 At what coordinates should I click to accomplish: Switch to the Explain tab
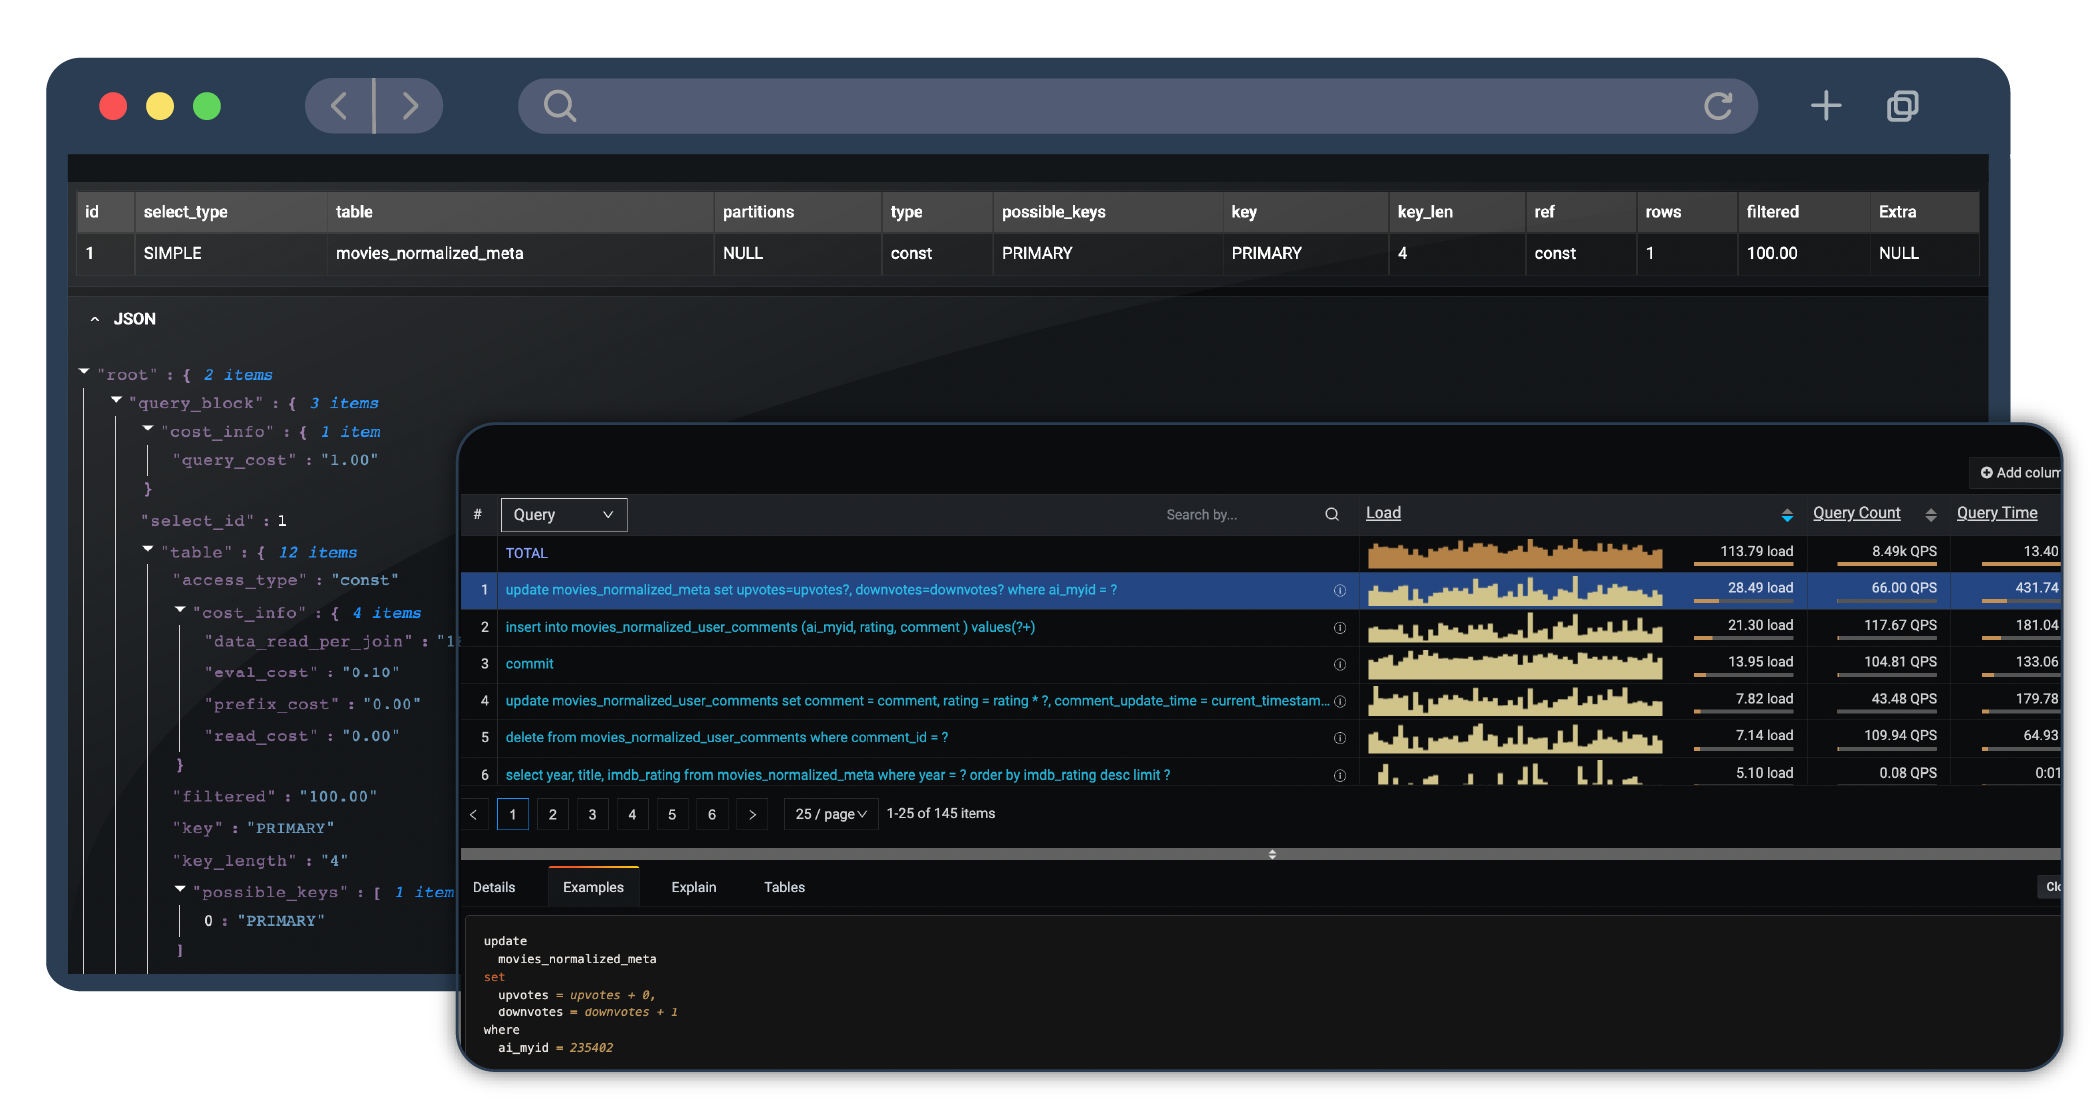coord(693,888)
